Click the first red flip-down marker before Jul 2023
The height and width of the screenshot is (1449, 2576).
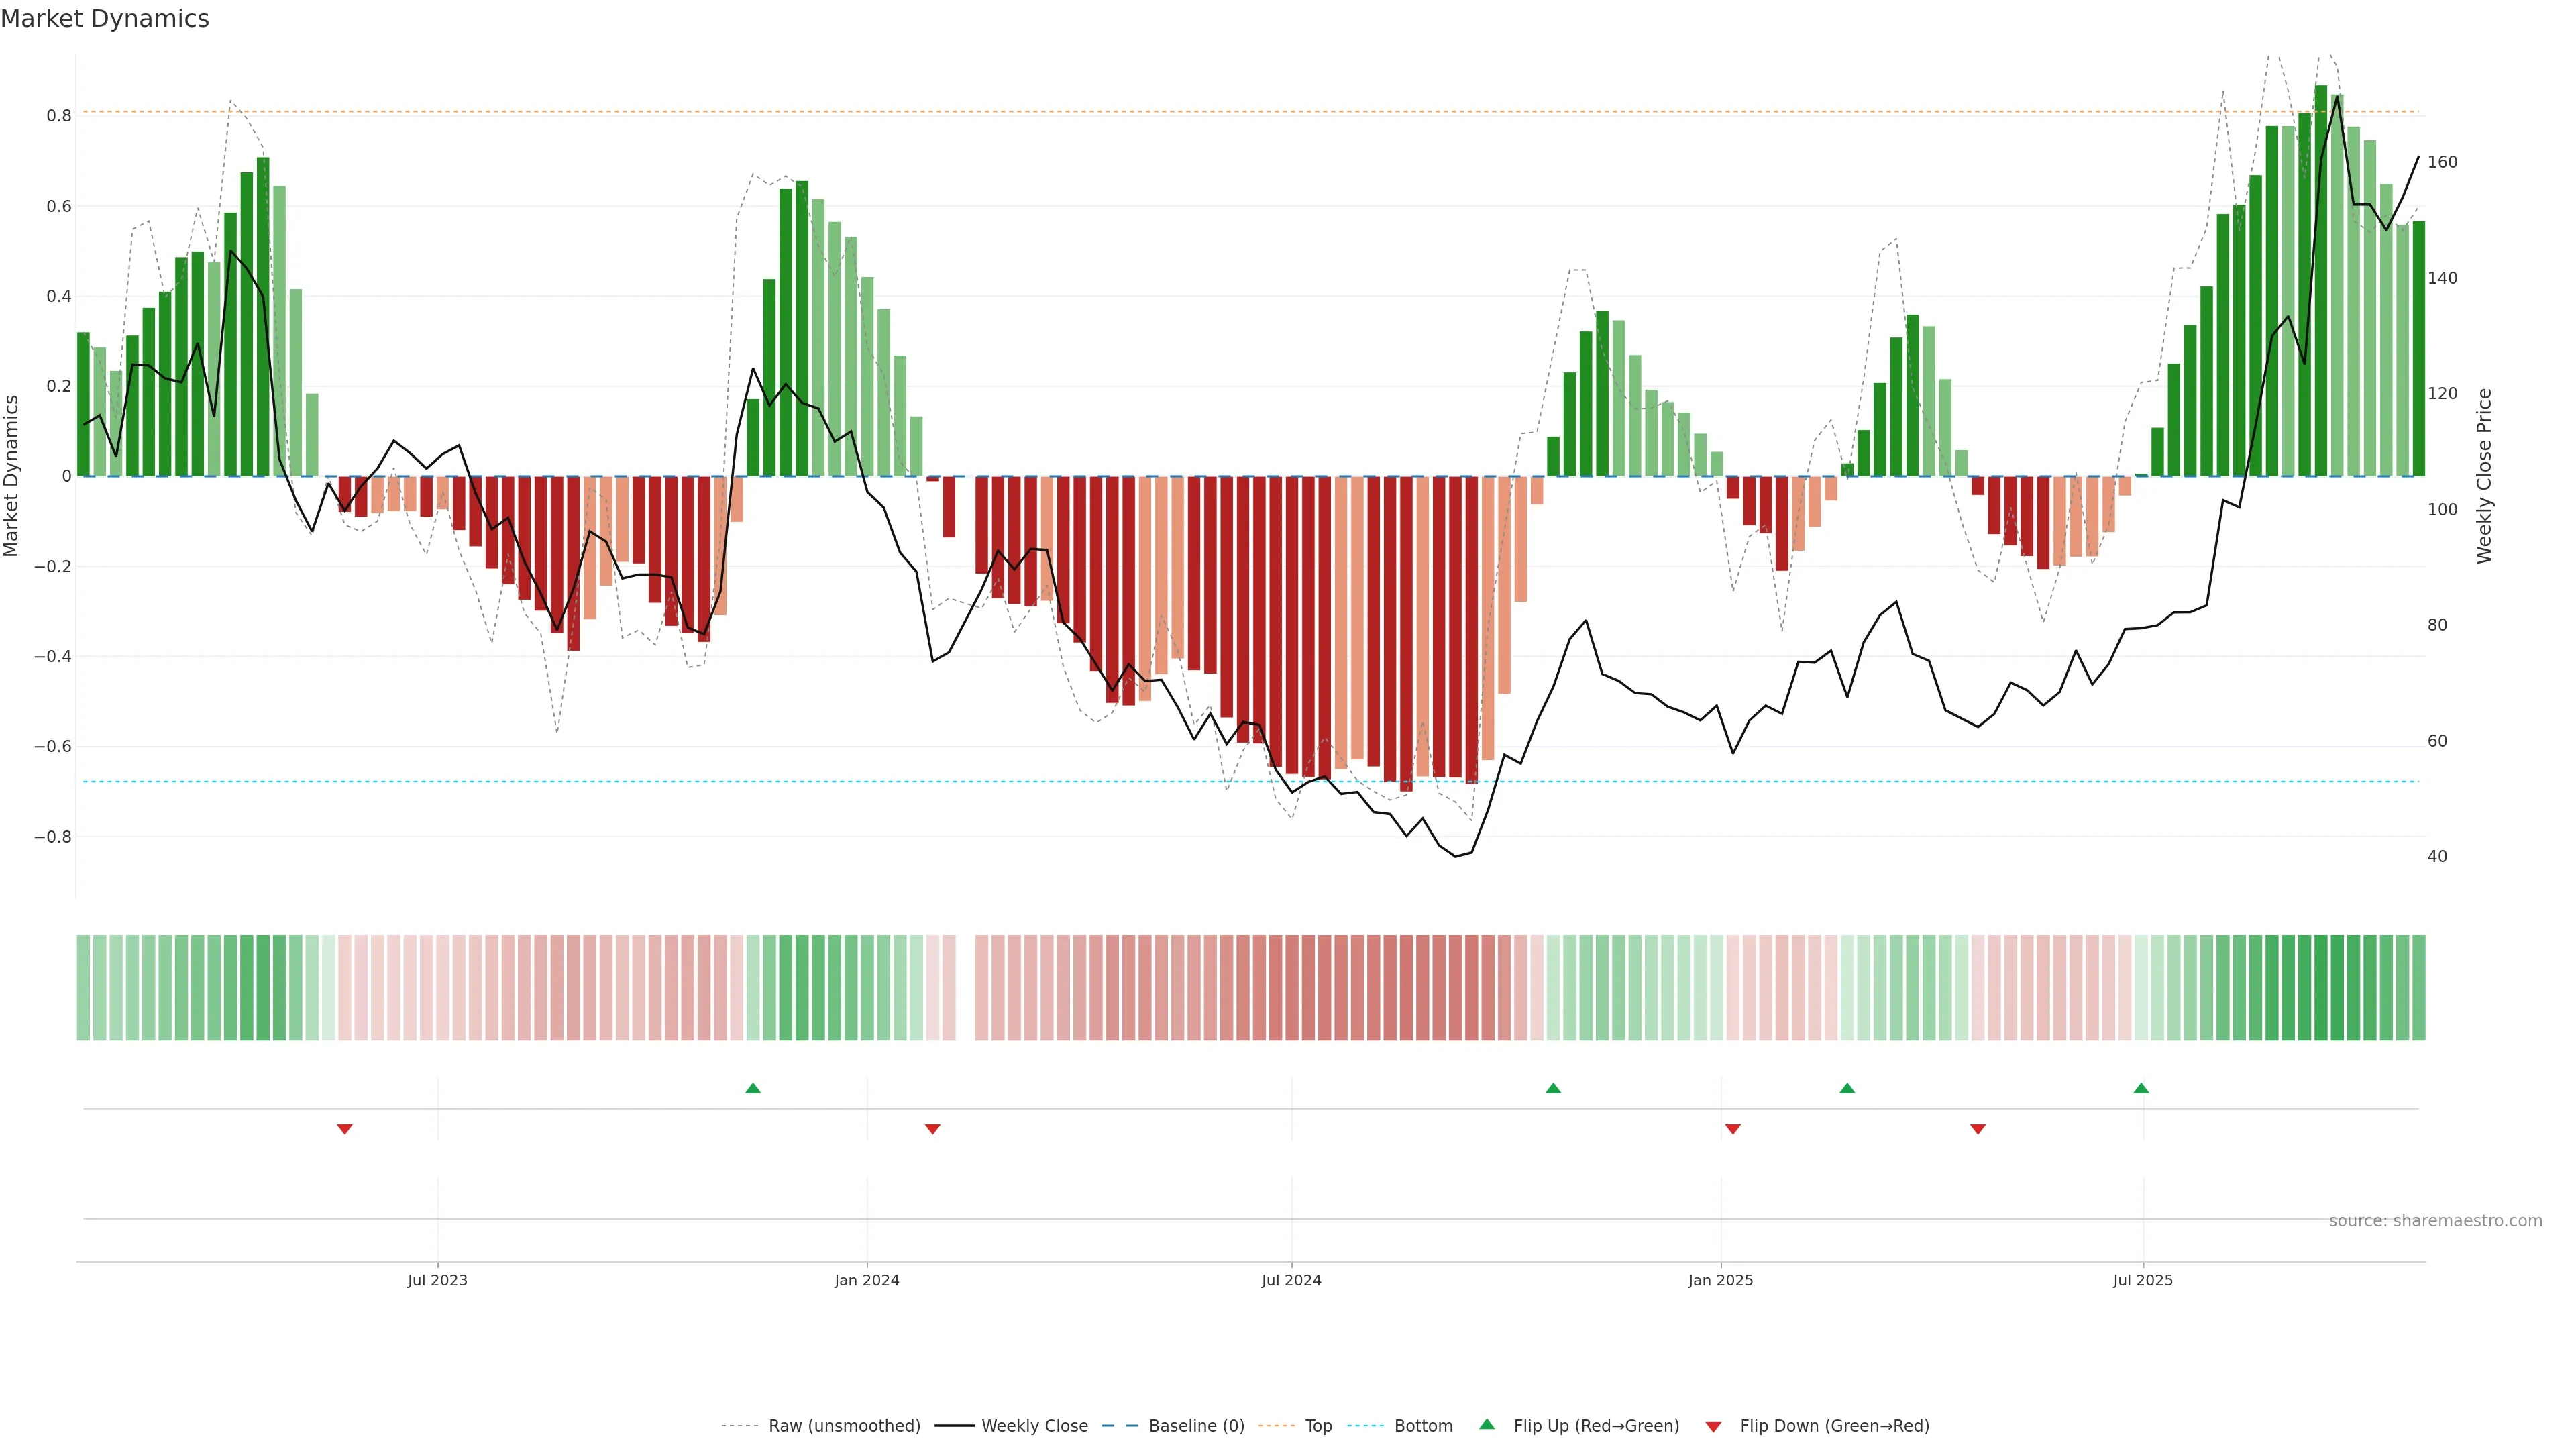point(345,1129)
